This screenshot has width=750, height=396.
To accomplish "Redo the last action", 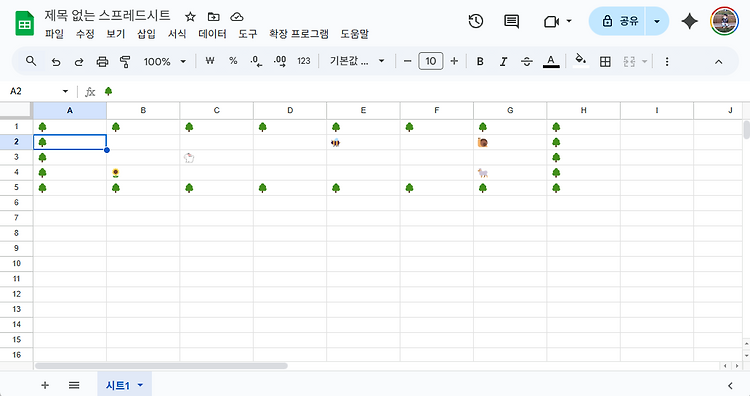I will pyautogui.click(x=79, y=61).
